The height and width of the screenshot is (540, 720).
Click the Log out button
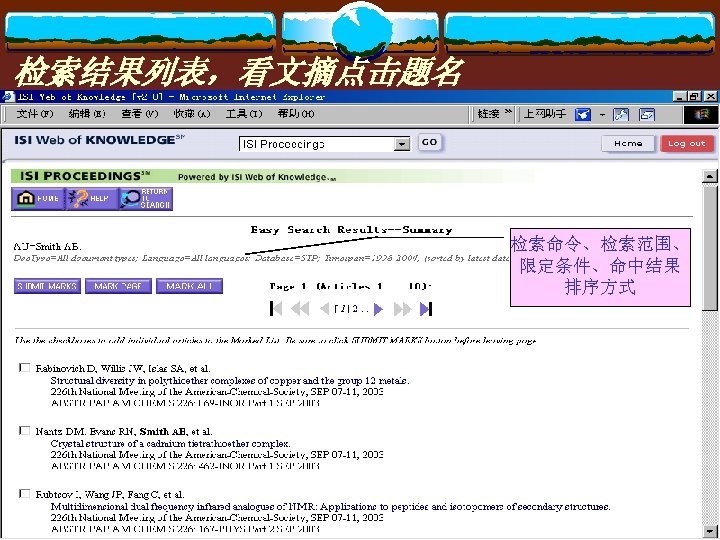[687, 144]
